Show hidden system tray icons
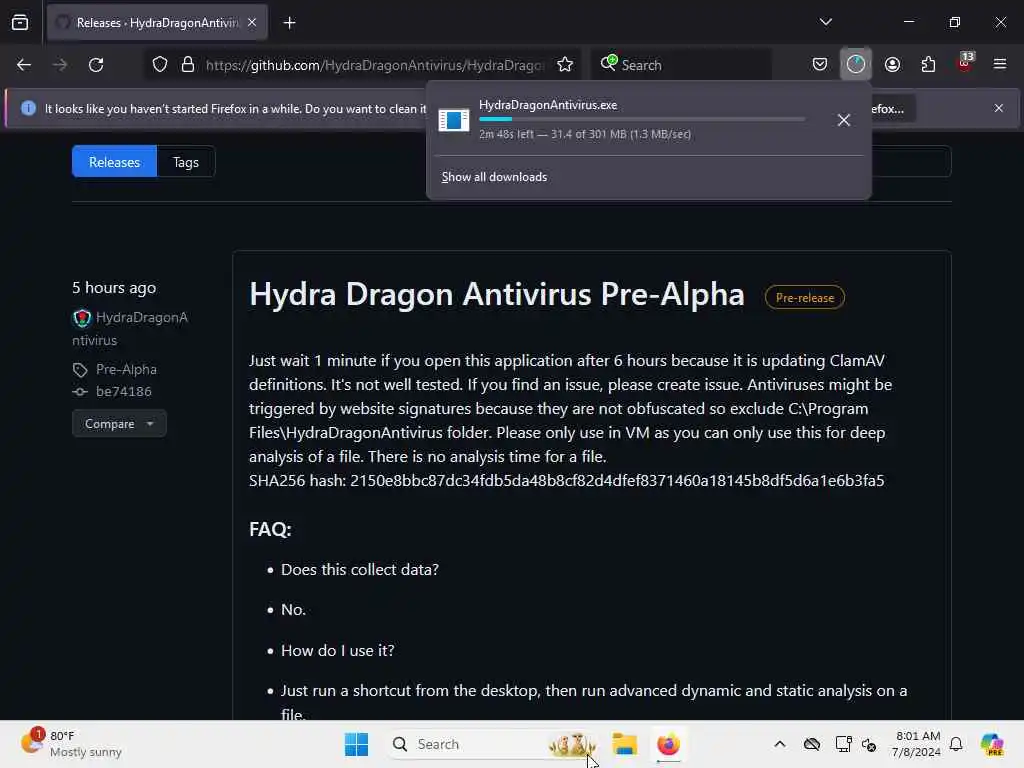Image resolution: width=1024 pixels, height=768 pixels. pos(780,744)
